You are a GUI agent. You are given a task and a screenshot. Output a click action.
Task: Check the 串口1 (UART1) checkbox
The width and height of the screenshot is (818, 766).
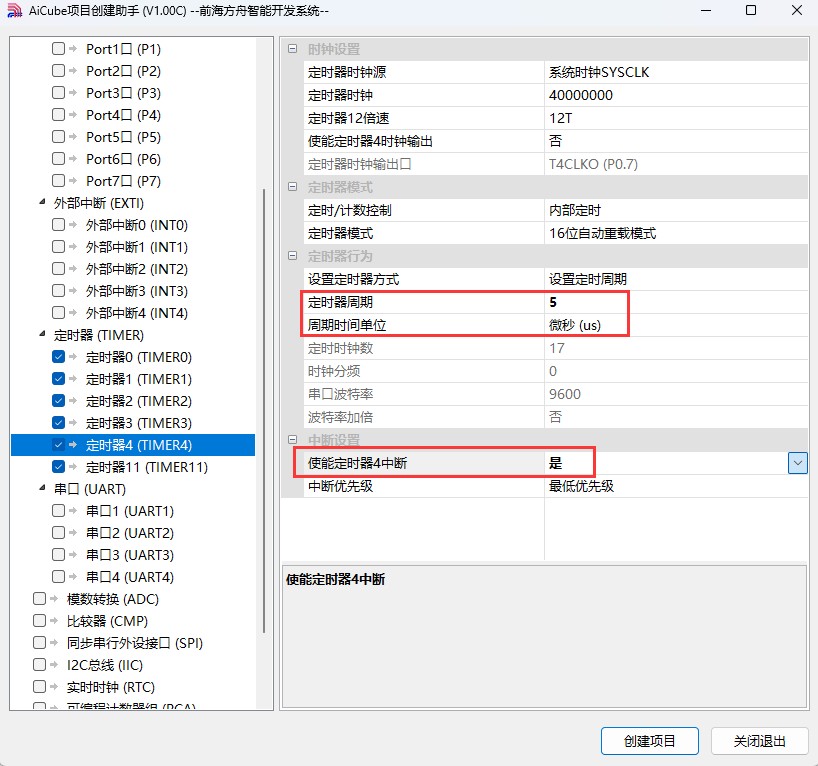(58, 511)
